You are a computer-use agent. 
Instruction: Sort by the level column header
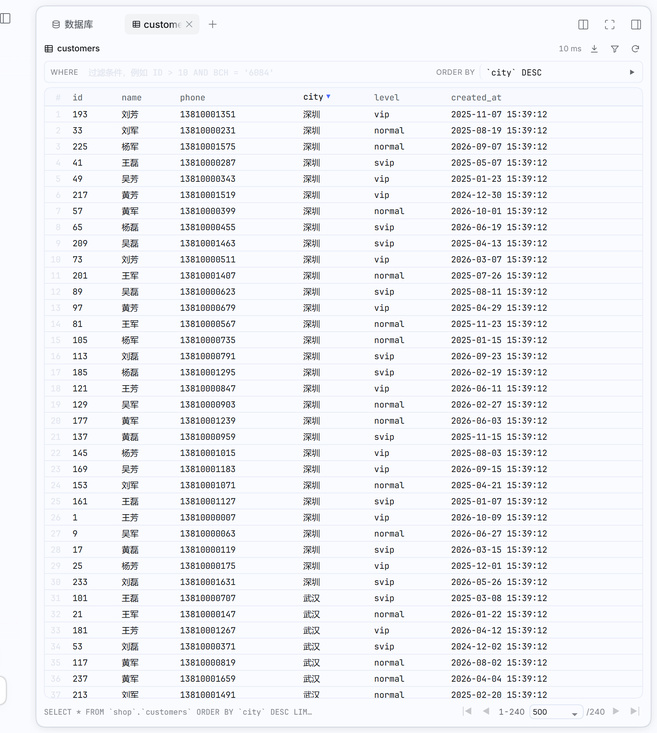pyautogui.click(x=387, y=98)
